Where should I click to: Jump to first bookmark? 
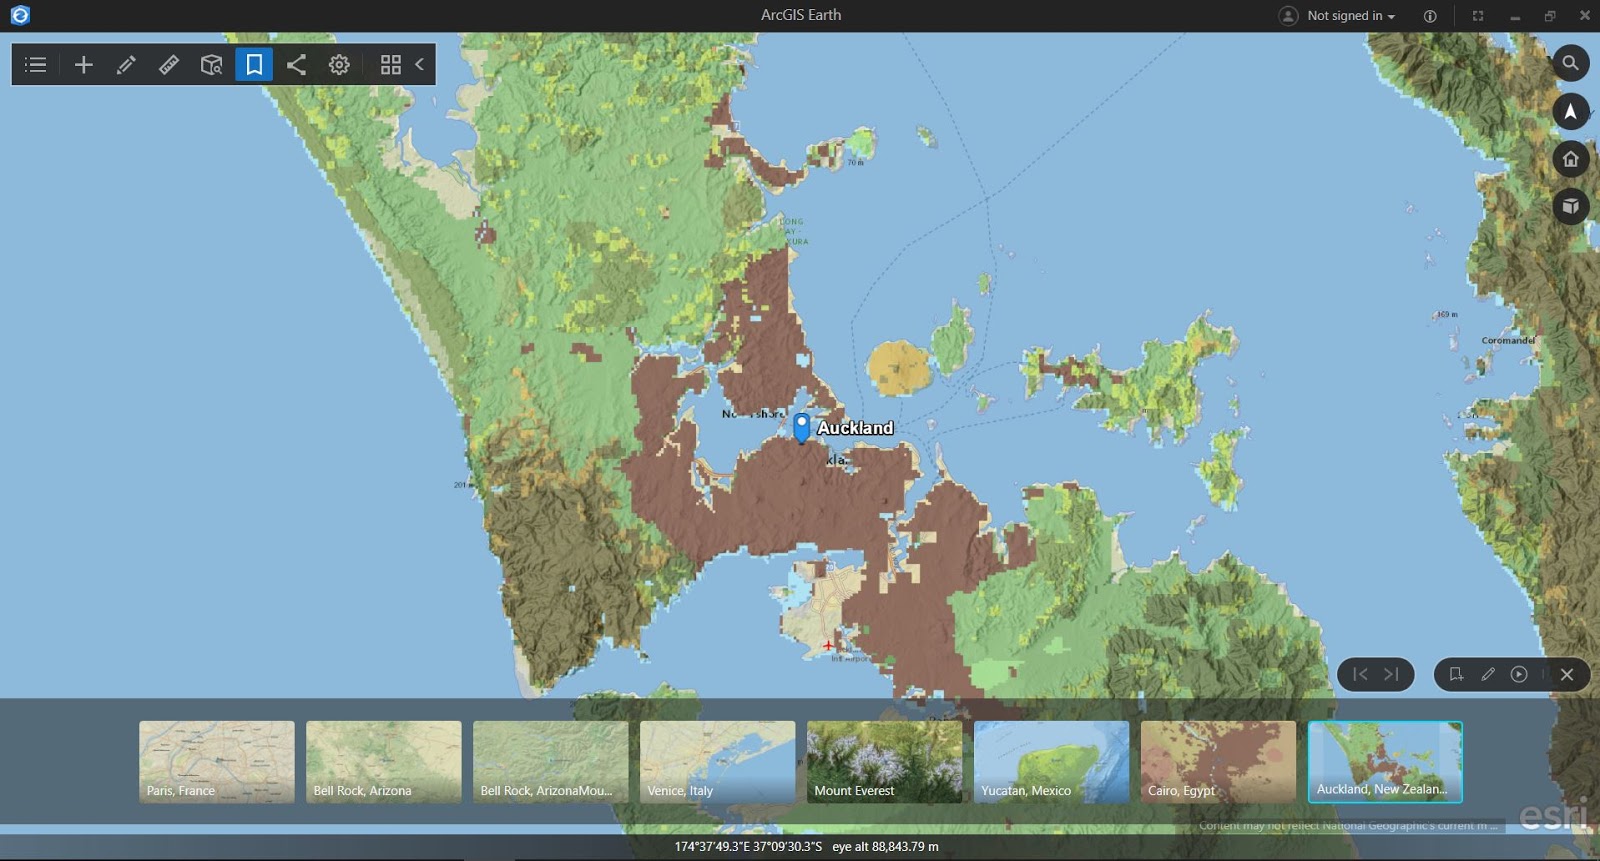1360,674
